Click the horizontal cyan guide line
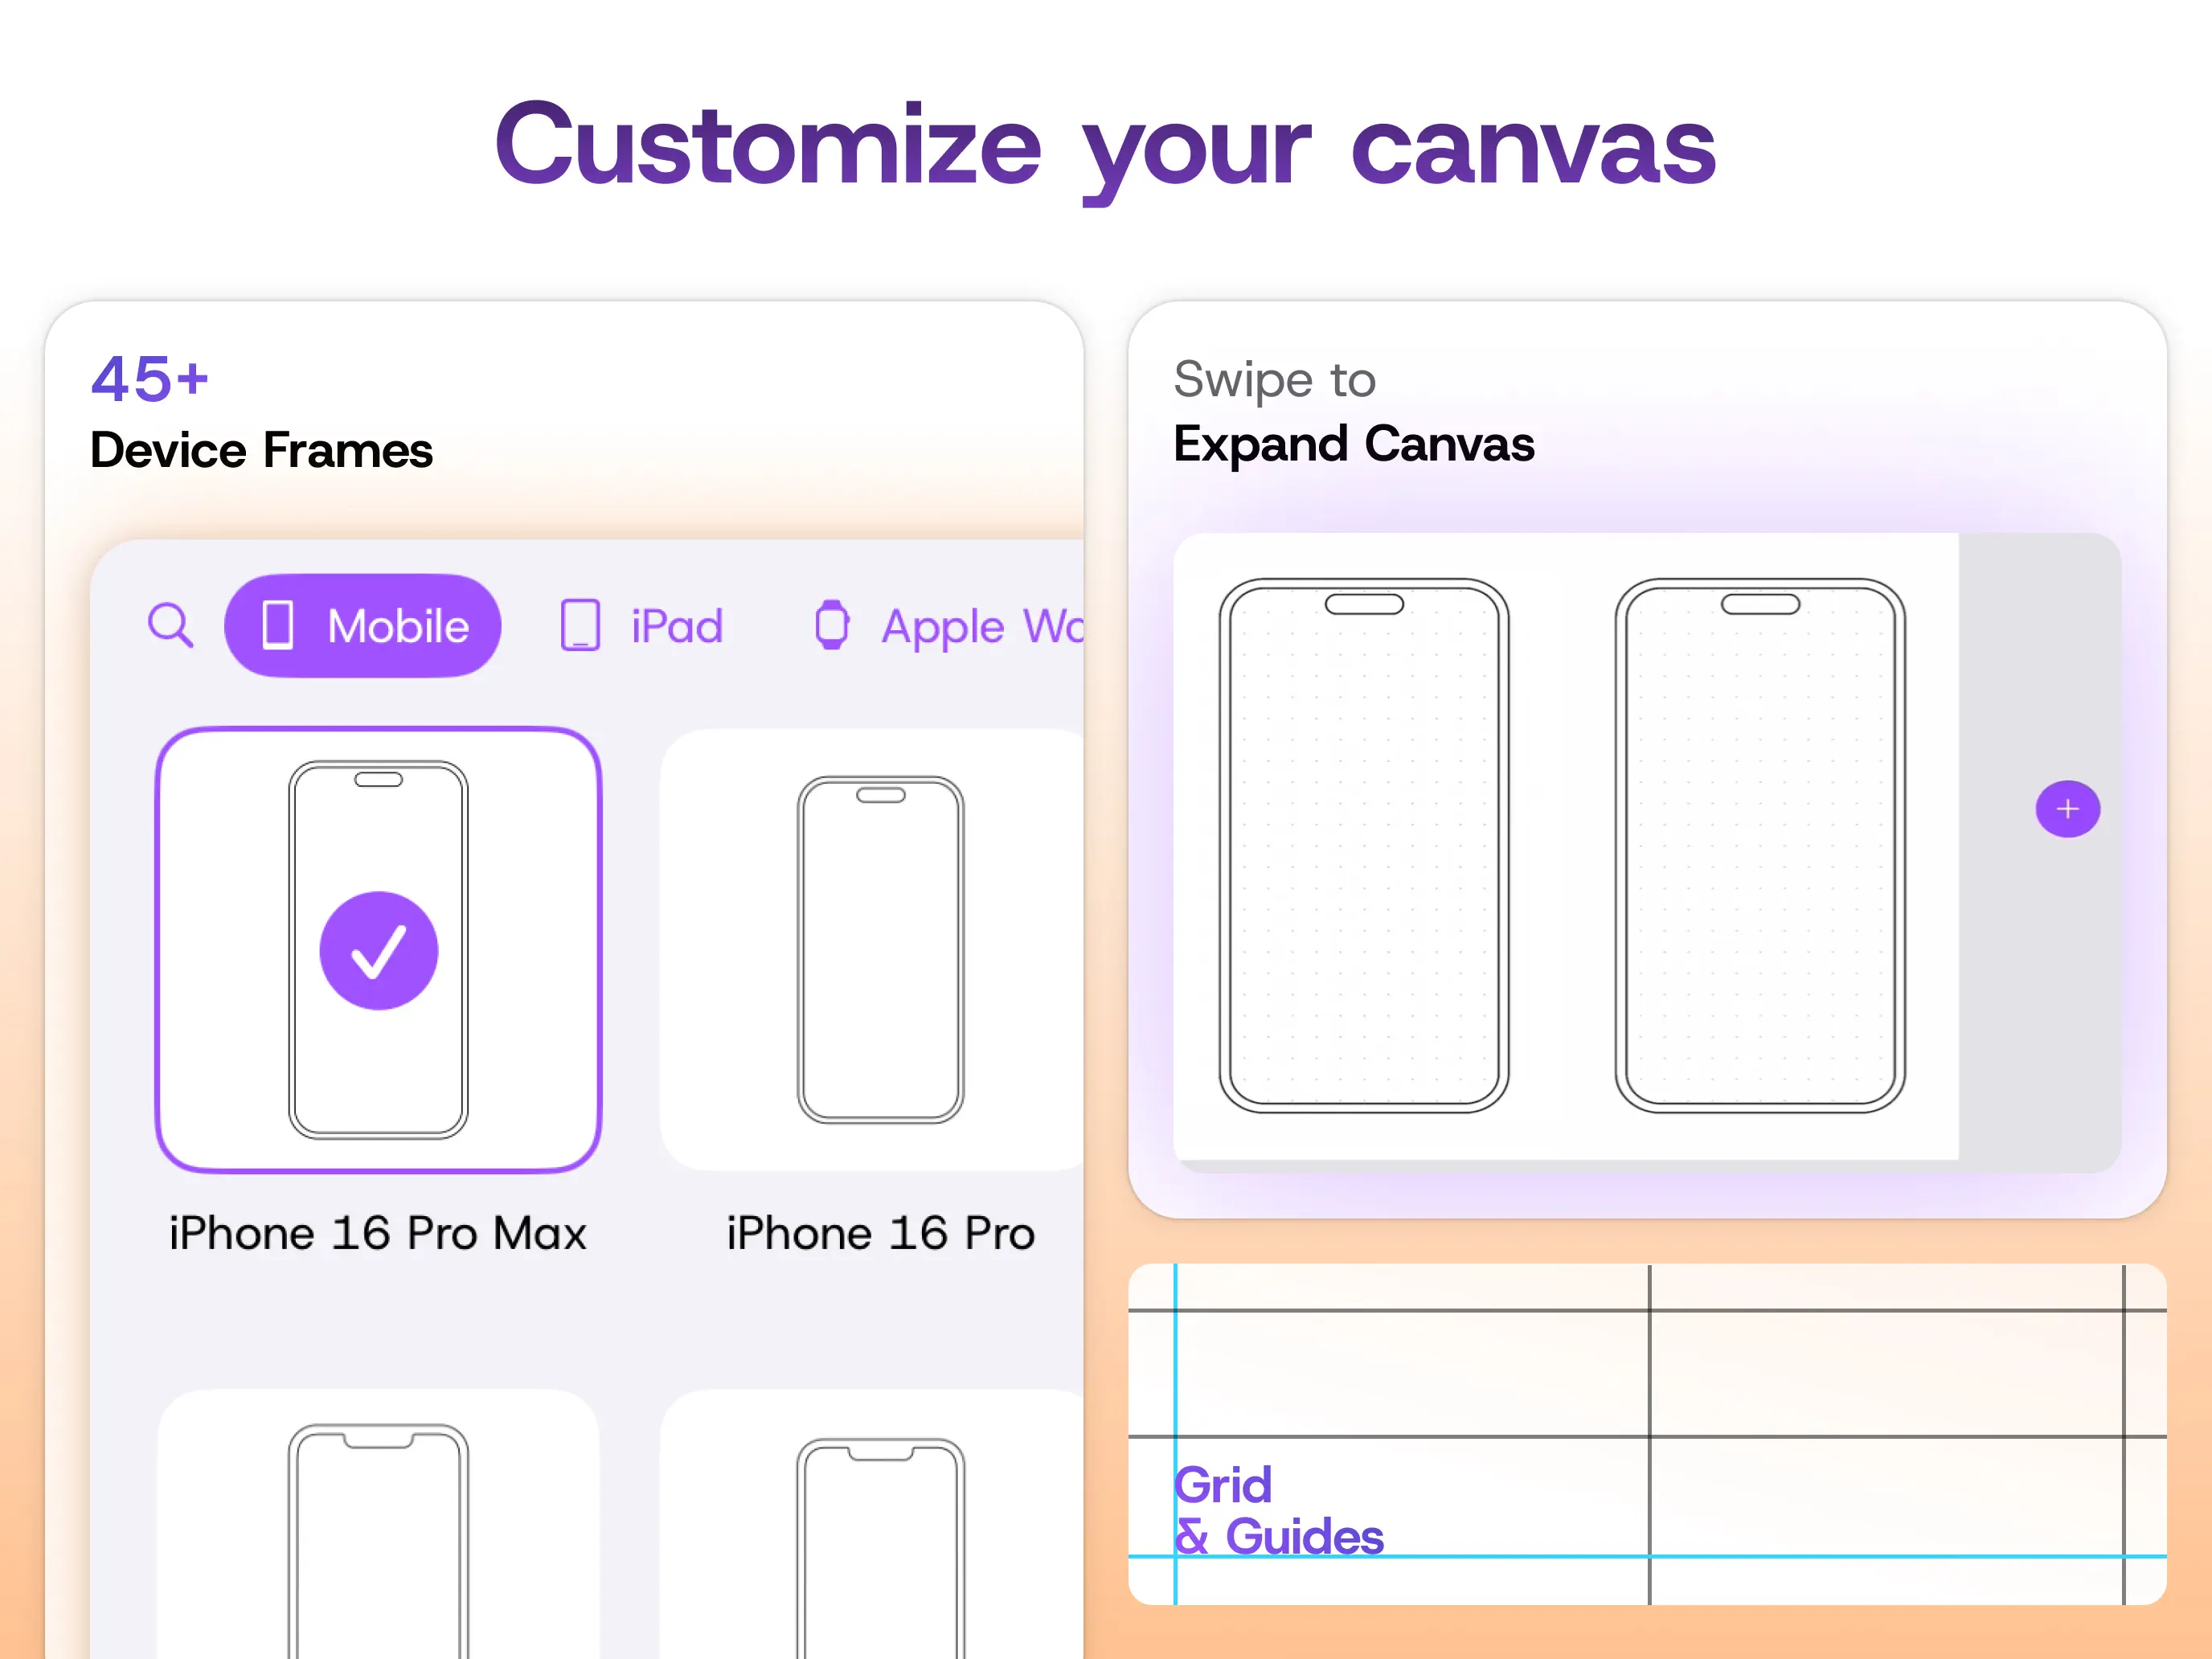 1647,1557
